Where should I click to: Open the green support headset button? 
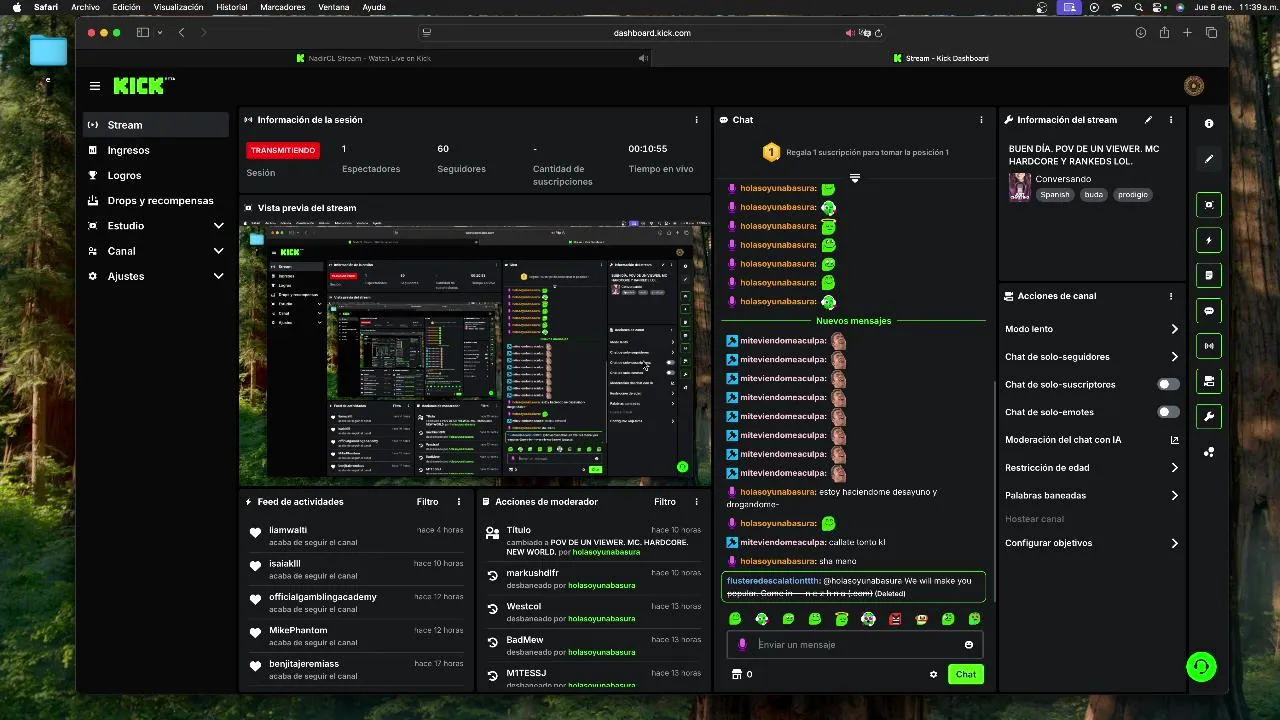(x=1201, y=666)
